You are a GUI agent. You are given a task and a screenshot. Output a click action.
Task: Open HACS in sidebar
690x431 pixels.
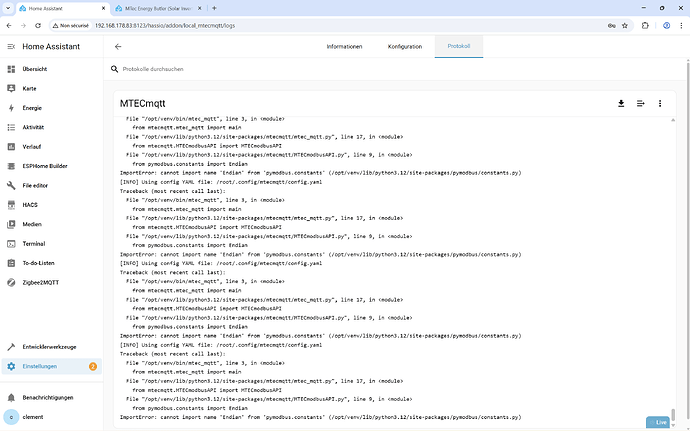[x=51, y=205]
